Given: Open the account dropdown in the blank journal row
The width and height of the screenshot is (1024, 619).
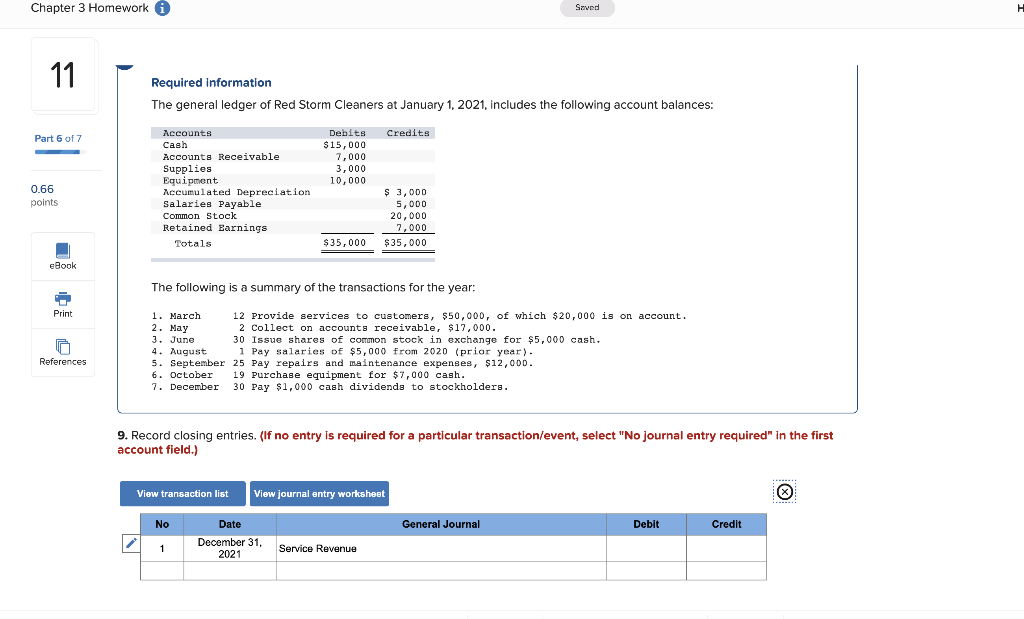Looking at the screenshot, I should point(440,571).
